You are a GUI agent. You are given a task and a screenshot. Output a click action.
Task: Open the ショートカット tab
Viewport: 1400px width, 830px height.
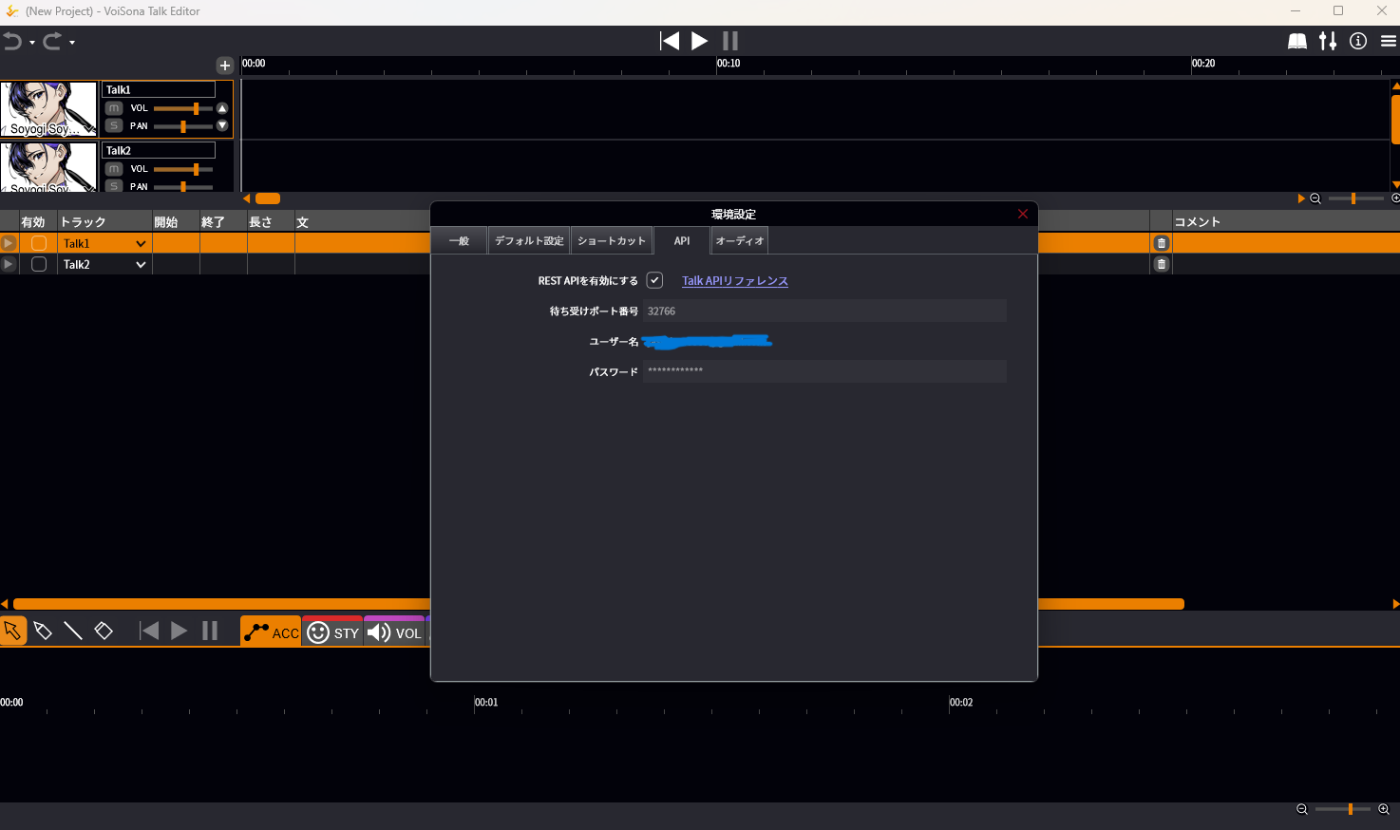pos(612,241)
